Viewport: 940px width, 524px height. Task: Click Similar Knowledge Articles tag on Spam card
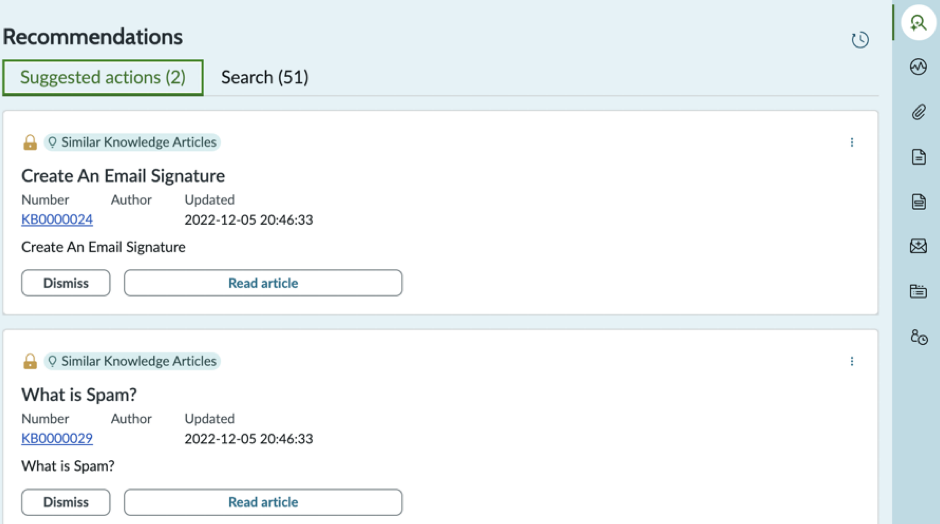pos(132,361)
